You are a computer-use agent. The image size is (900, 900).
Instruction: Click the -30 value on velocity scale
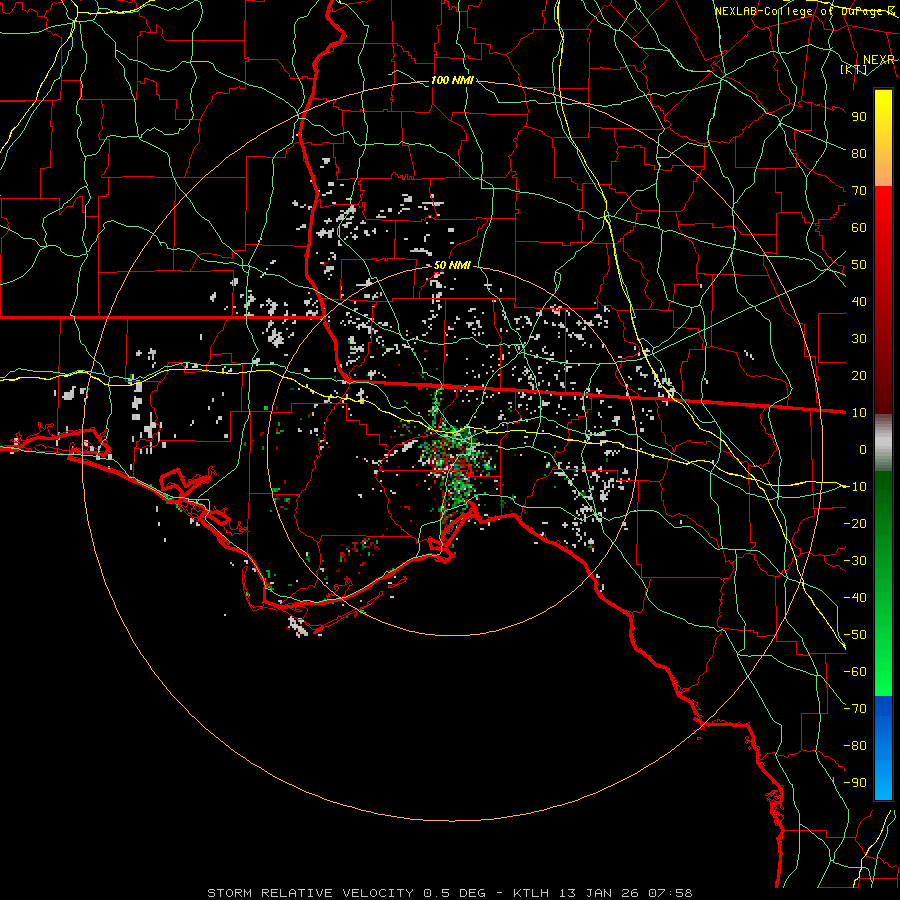855,561
